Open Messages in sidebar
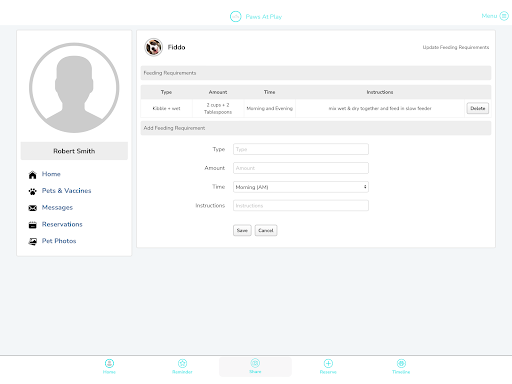This screenshot has width=512, height=384. click(x=57, y=207)
